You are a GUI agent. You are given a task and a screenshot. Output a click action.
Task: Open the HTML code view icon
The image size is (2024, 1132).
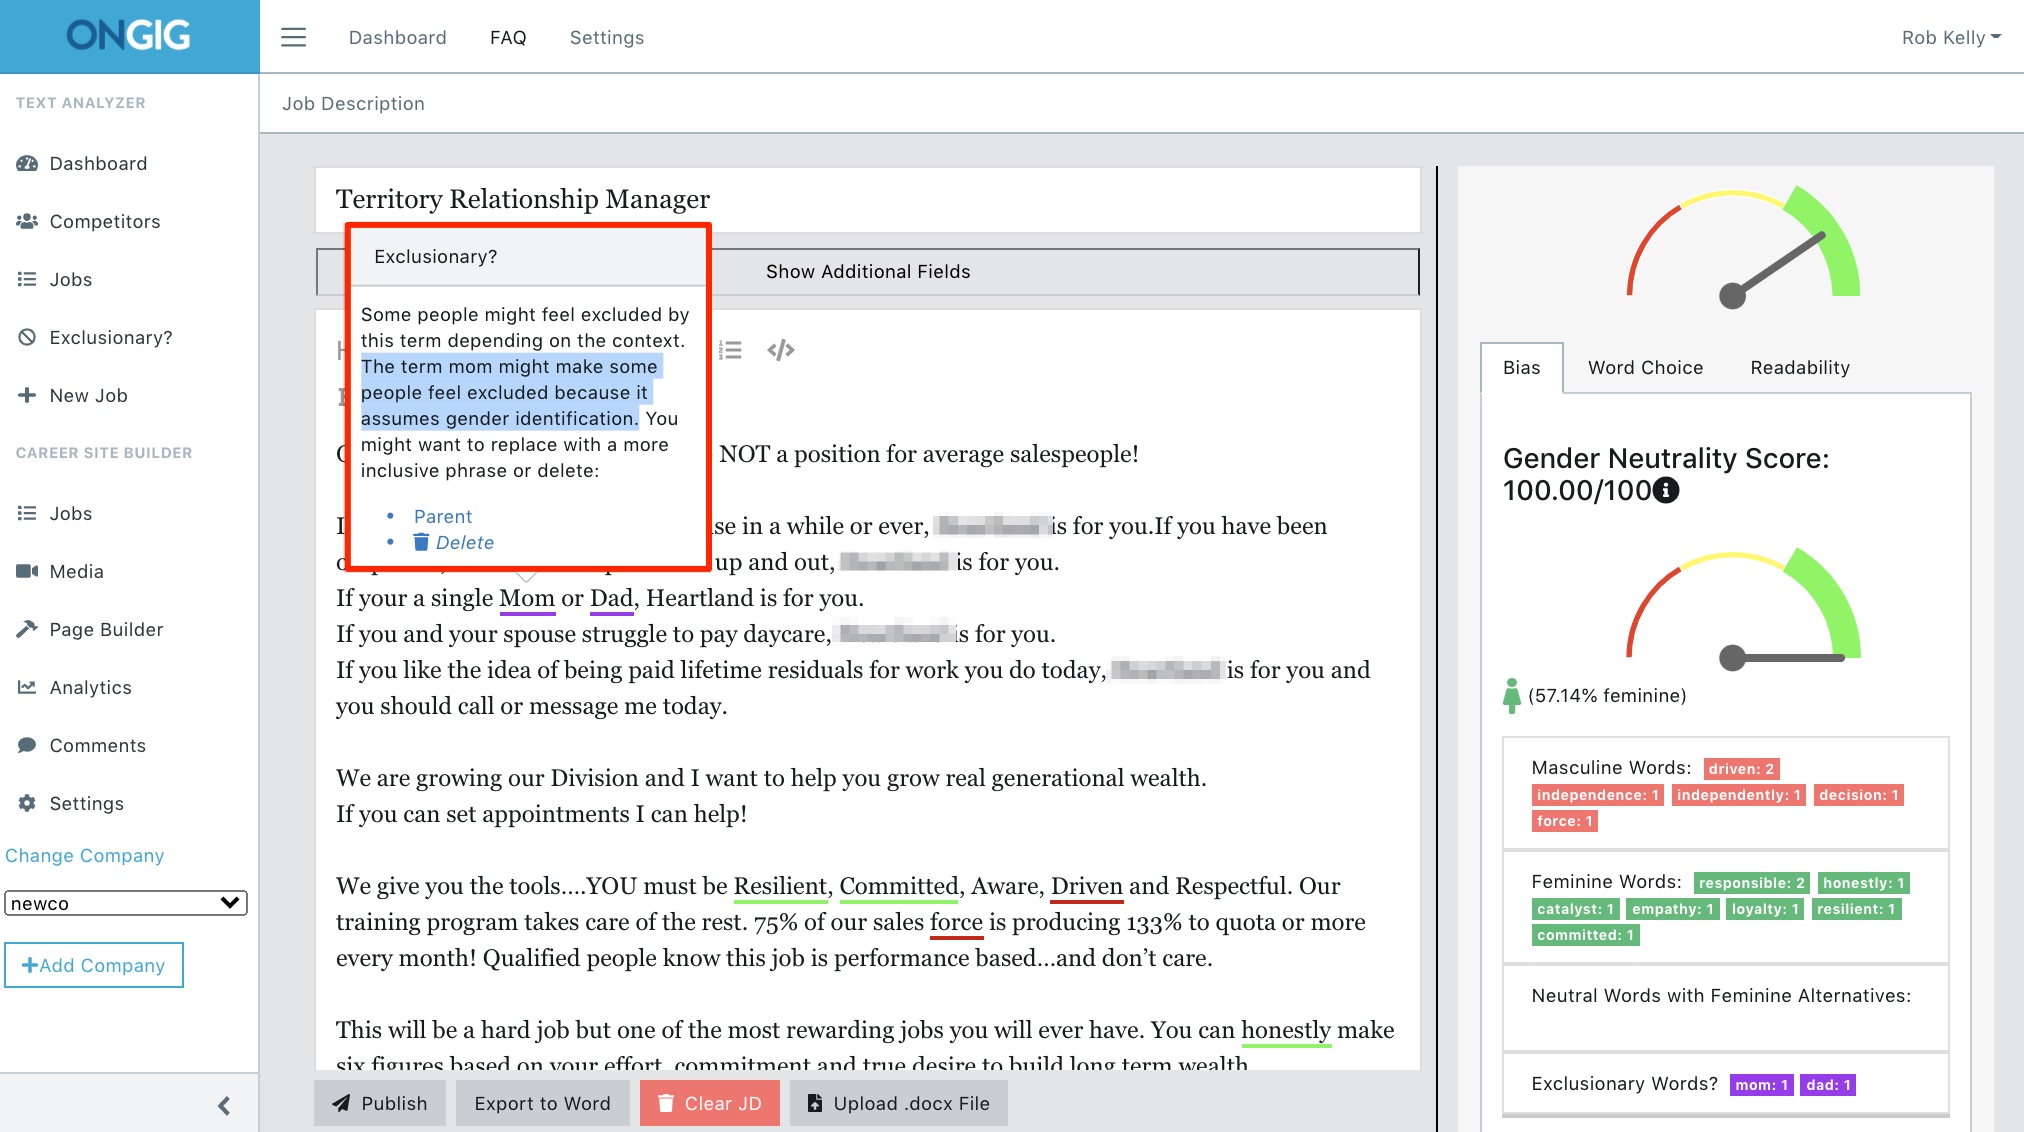pos(782,349)
